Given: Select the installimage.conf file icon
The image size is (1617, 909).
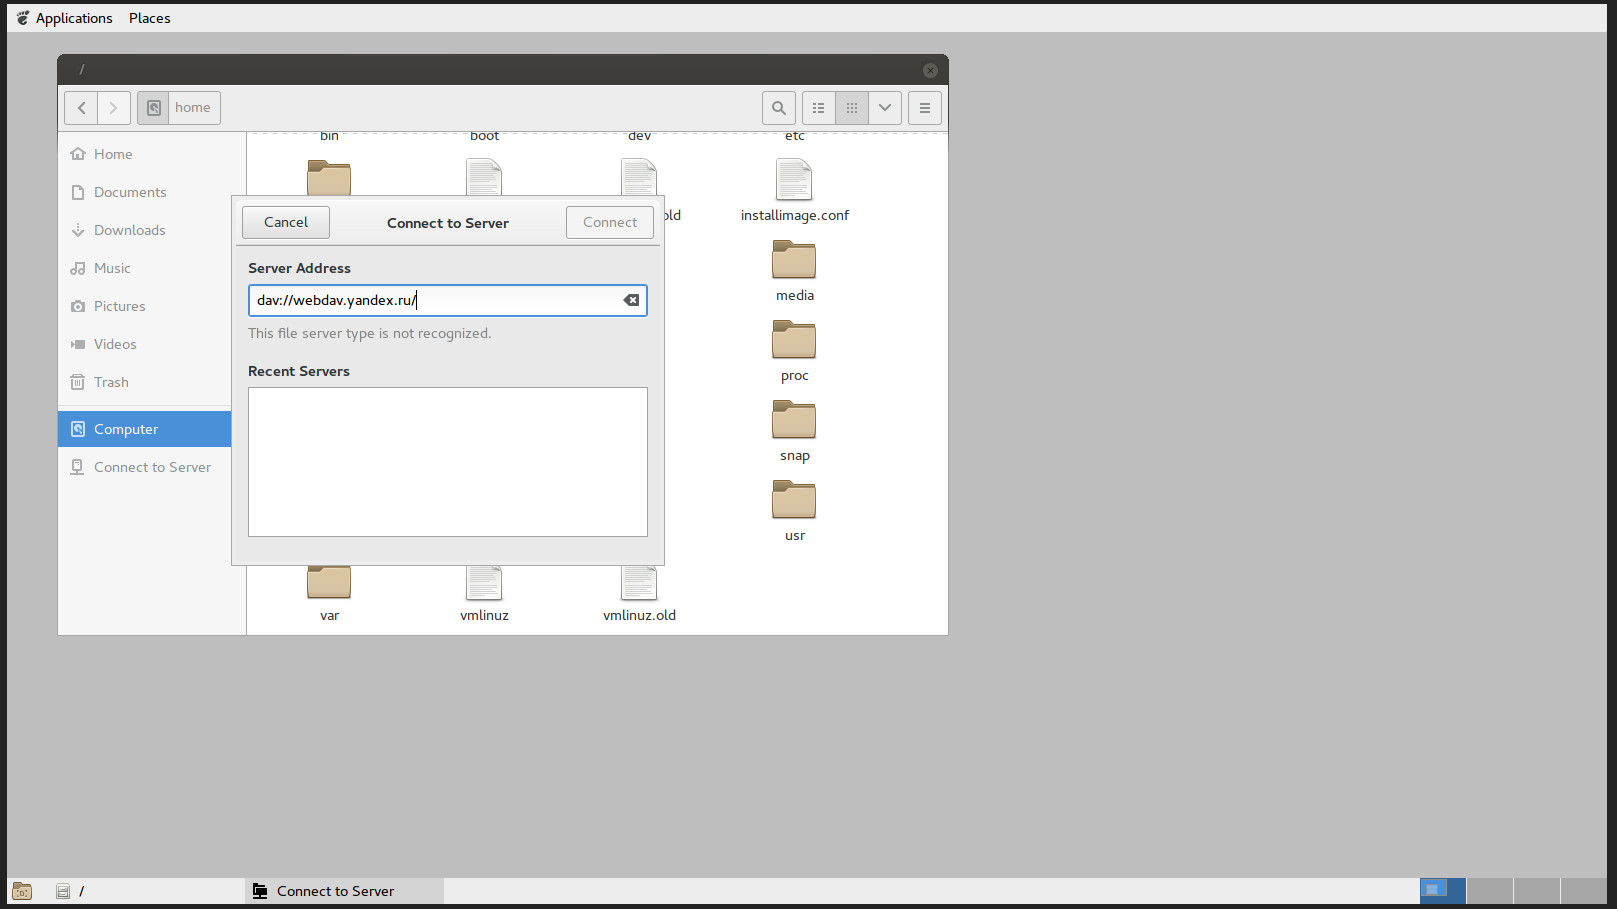Looking at the screenshot, I should point(794,180).
